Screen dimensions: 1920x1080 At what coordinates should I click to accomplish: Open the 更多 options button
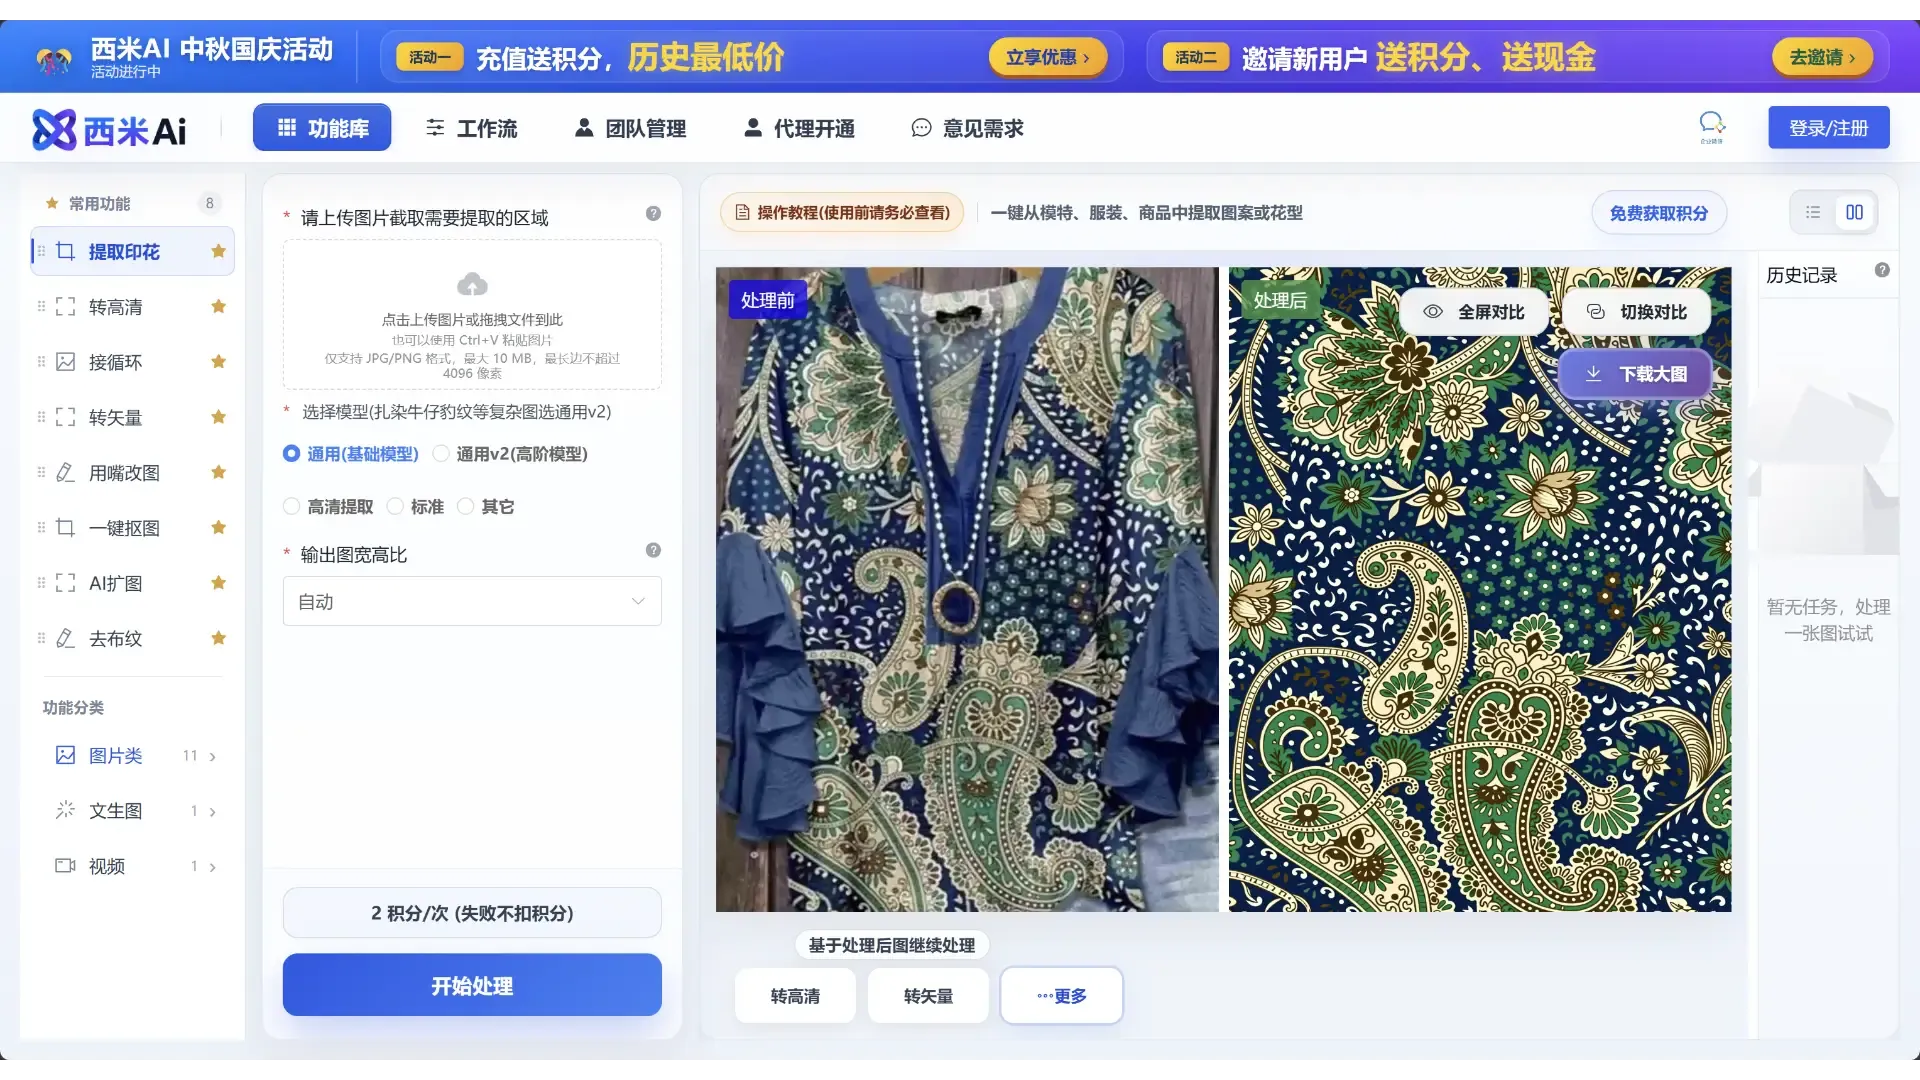click(x=1061, y=995)
